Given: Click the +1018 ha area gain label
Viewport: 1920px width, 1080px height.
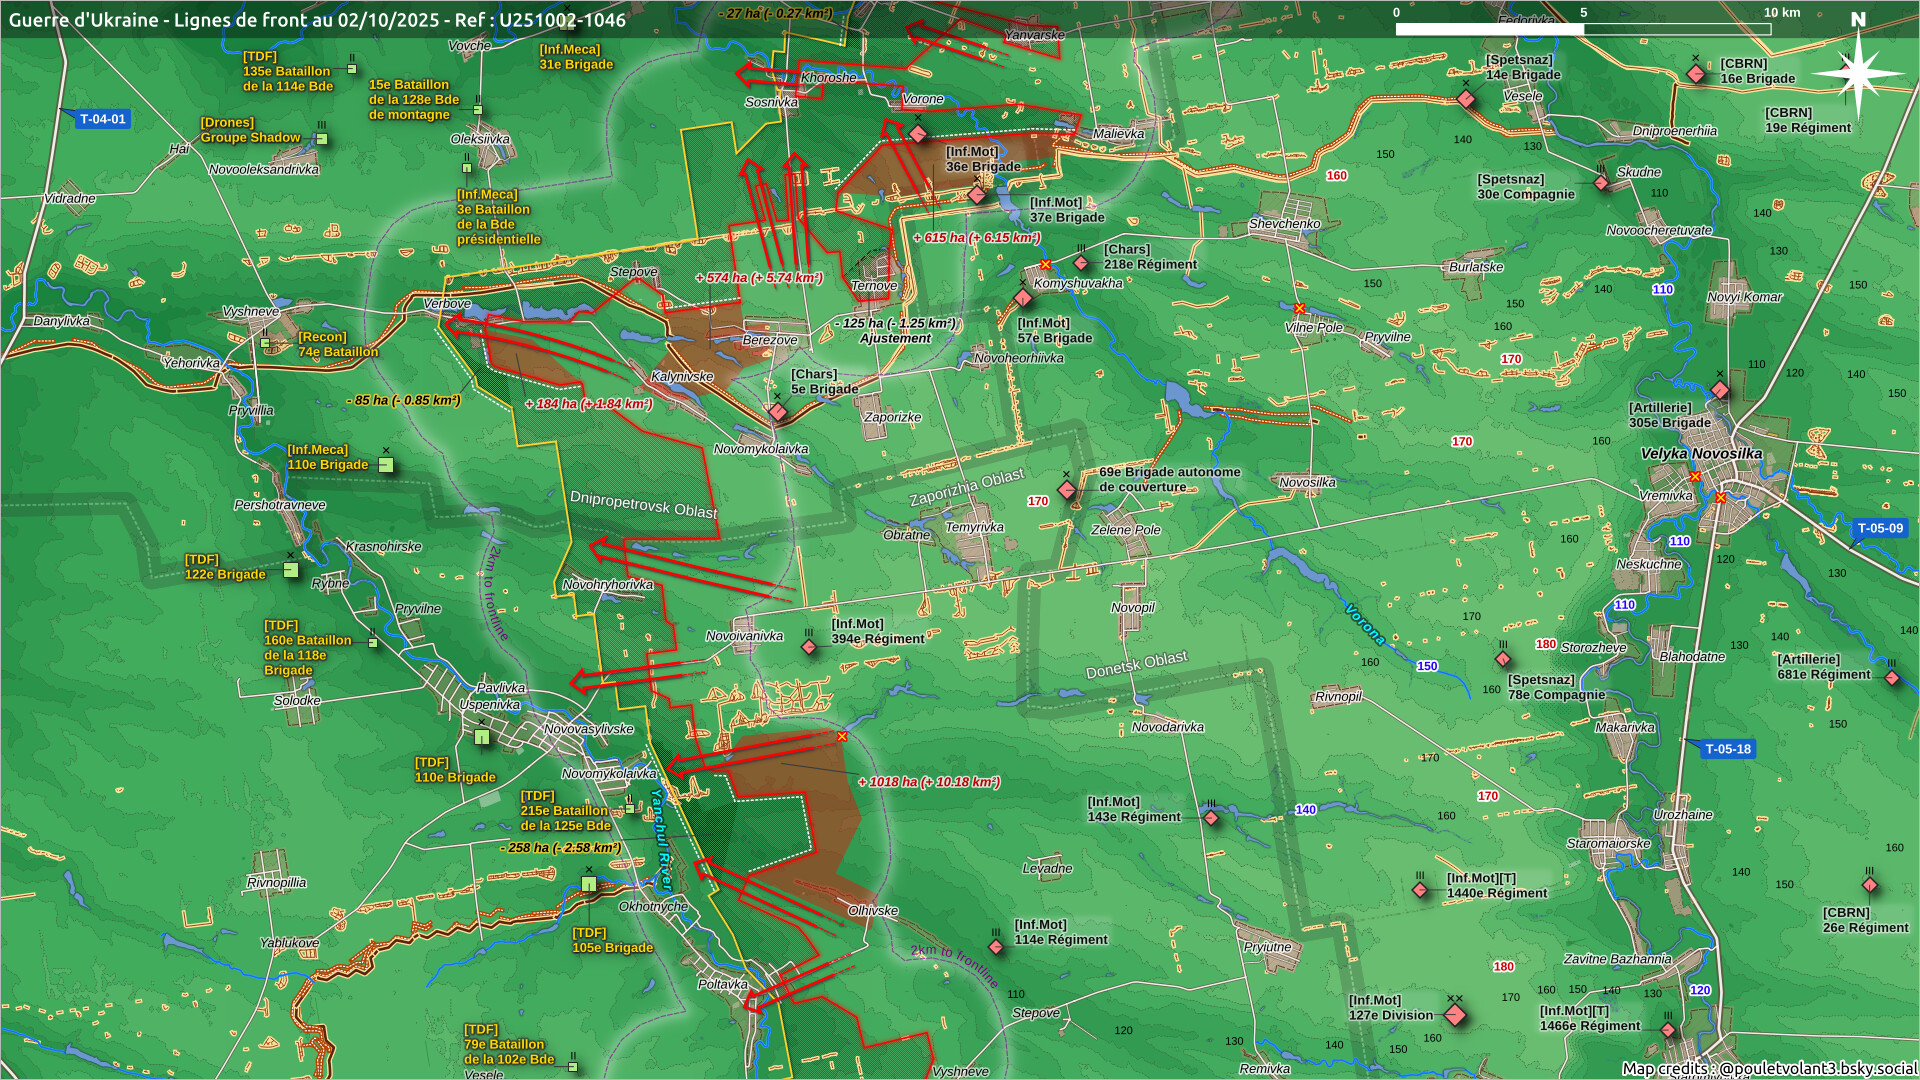Looking at the screenshot, I should 929,782.
